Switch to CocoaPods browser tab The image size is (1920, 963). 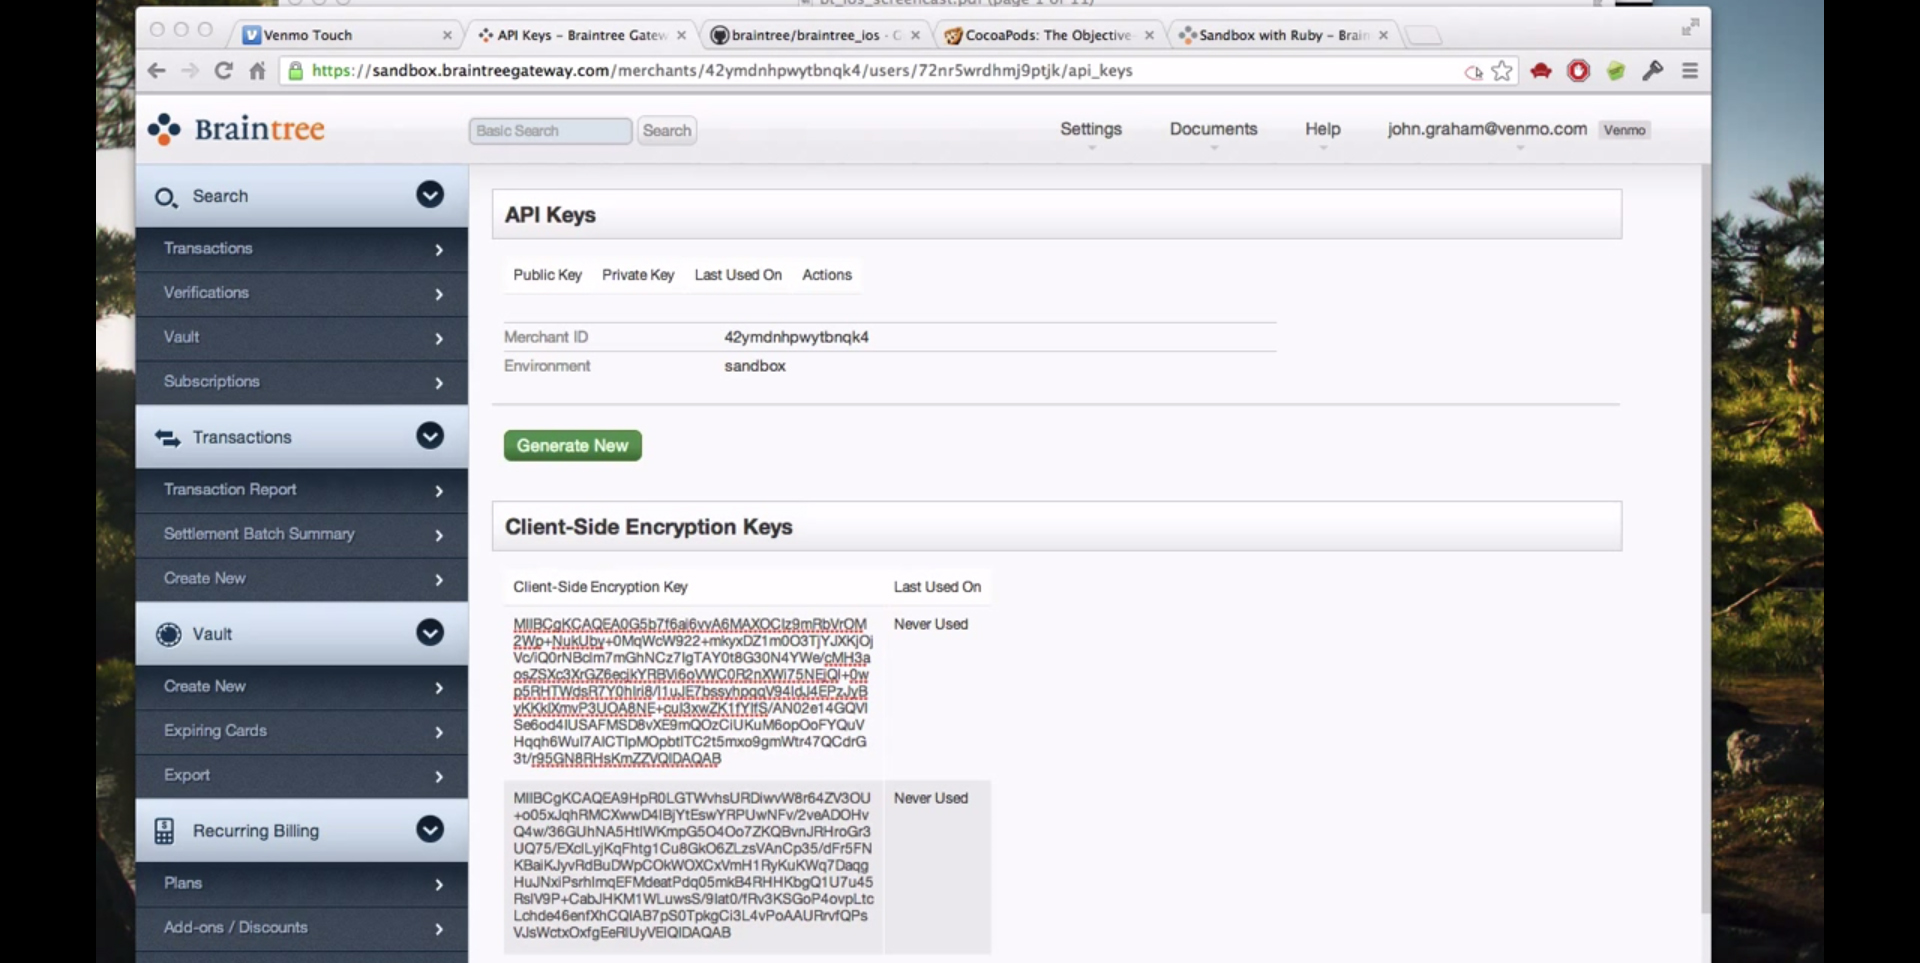tap(1049, 35)
